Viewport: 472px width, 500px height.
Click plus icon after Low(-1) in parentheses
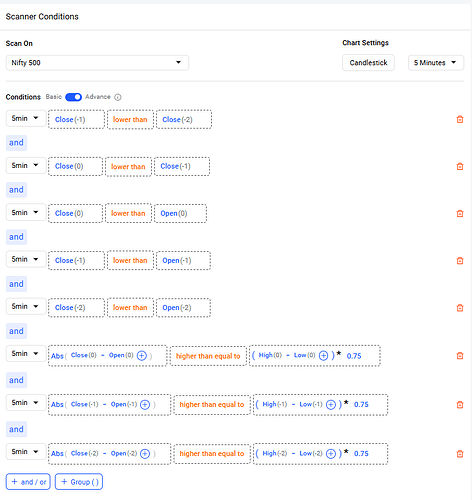(330, 405)
